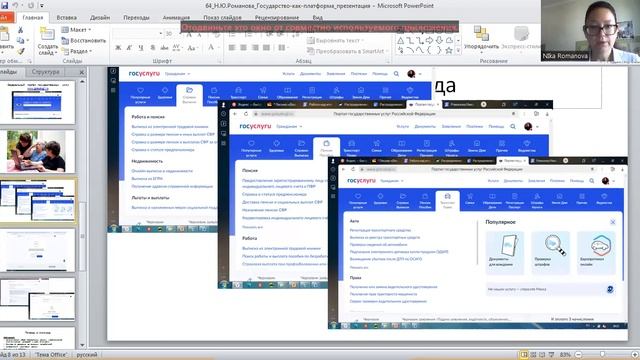The width and height of the screenshot is (640, 360).
Task: Open the Макет layout dropdown
Action: 76,30
